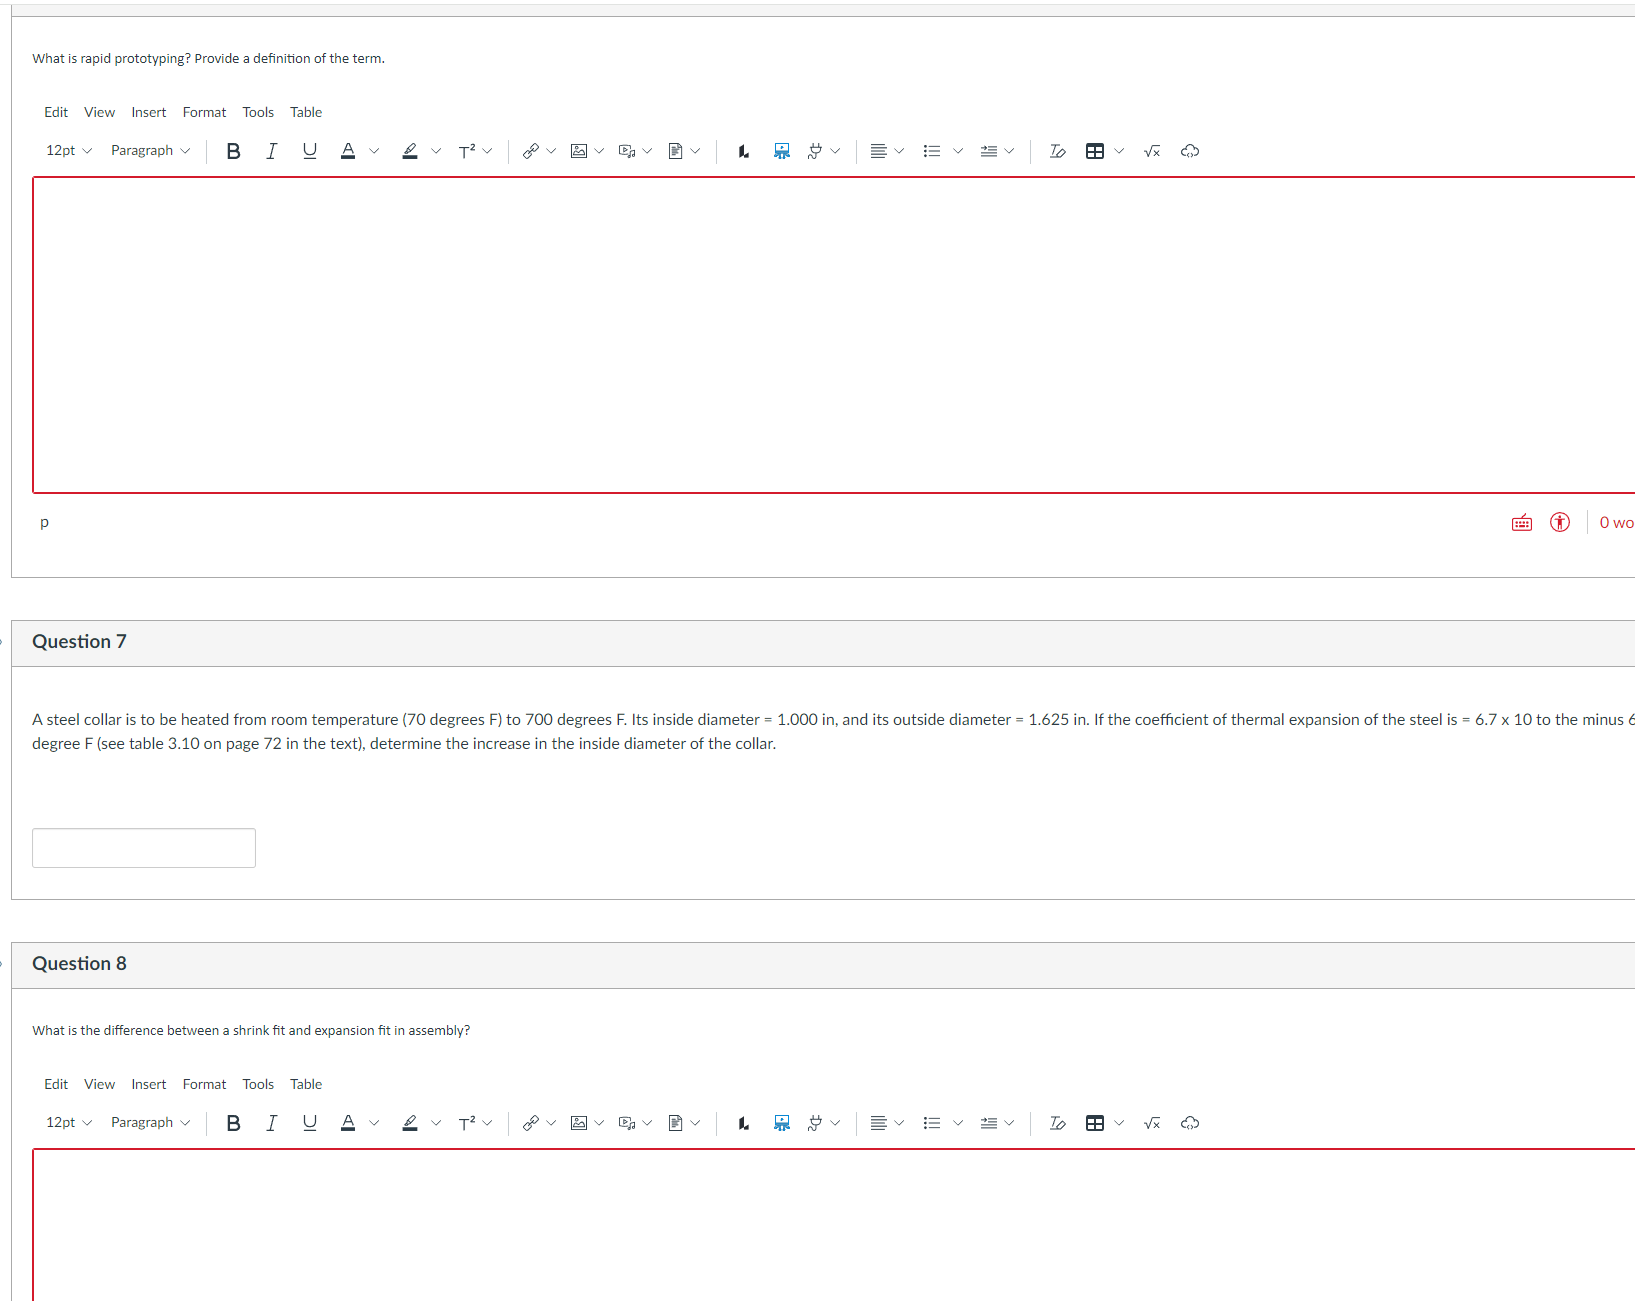The image size is (1635, 1301).
Task: Click the document icon in the rapid prototyping toolbar
Action: coord(675,151)
